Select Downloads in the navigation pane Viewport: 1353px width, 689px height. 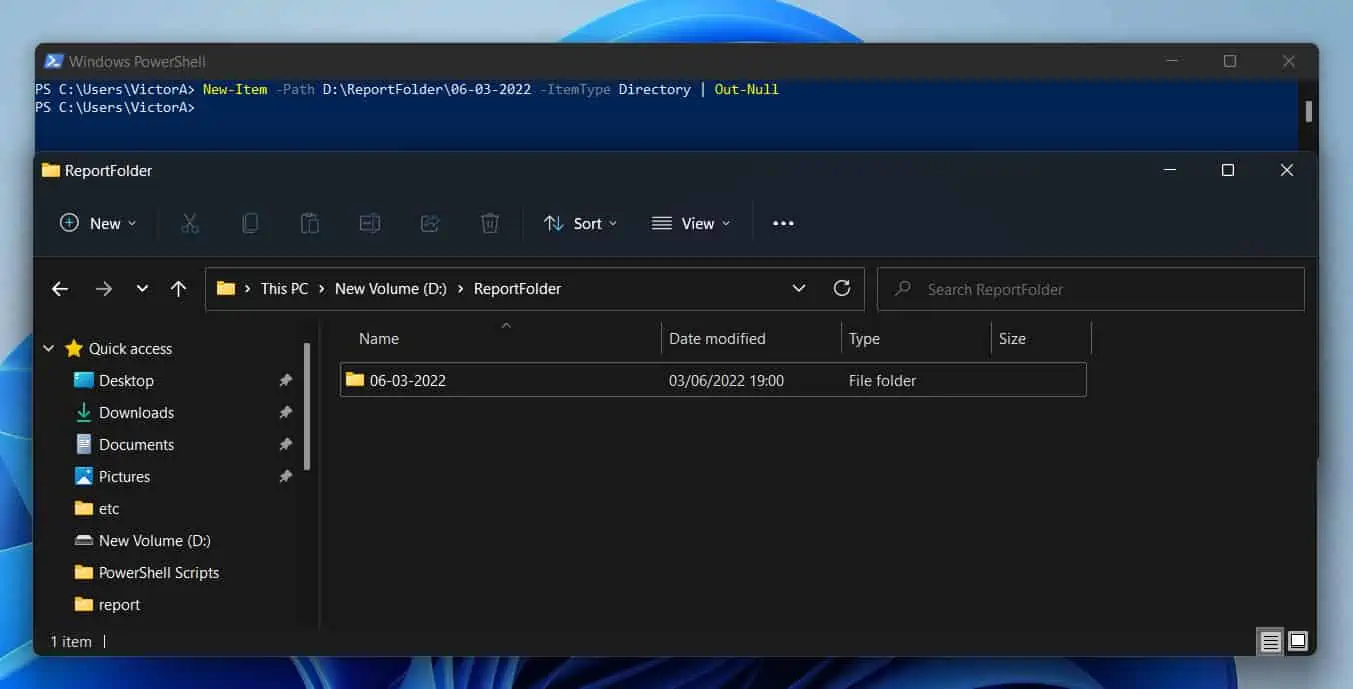tap(136, 413)
